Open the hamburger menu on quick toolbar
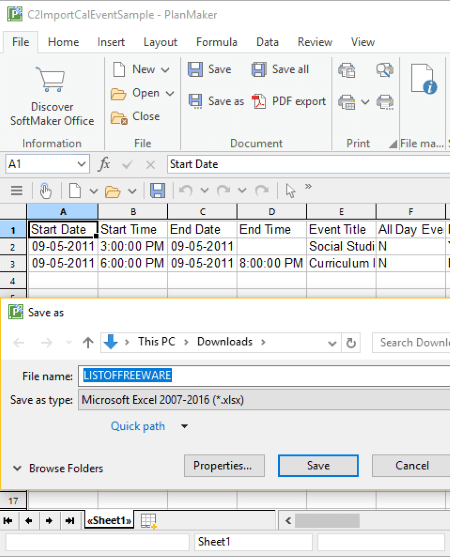450x557 pixels. pos(16,191)
